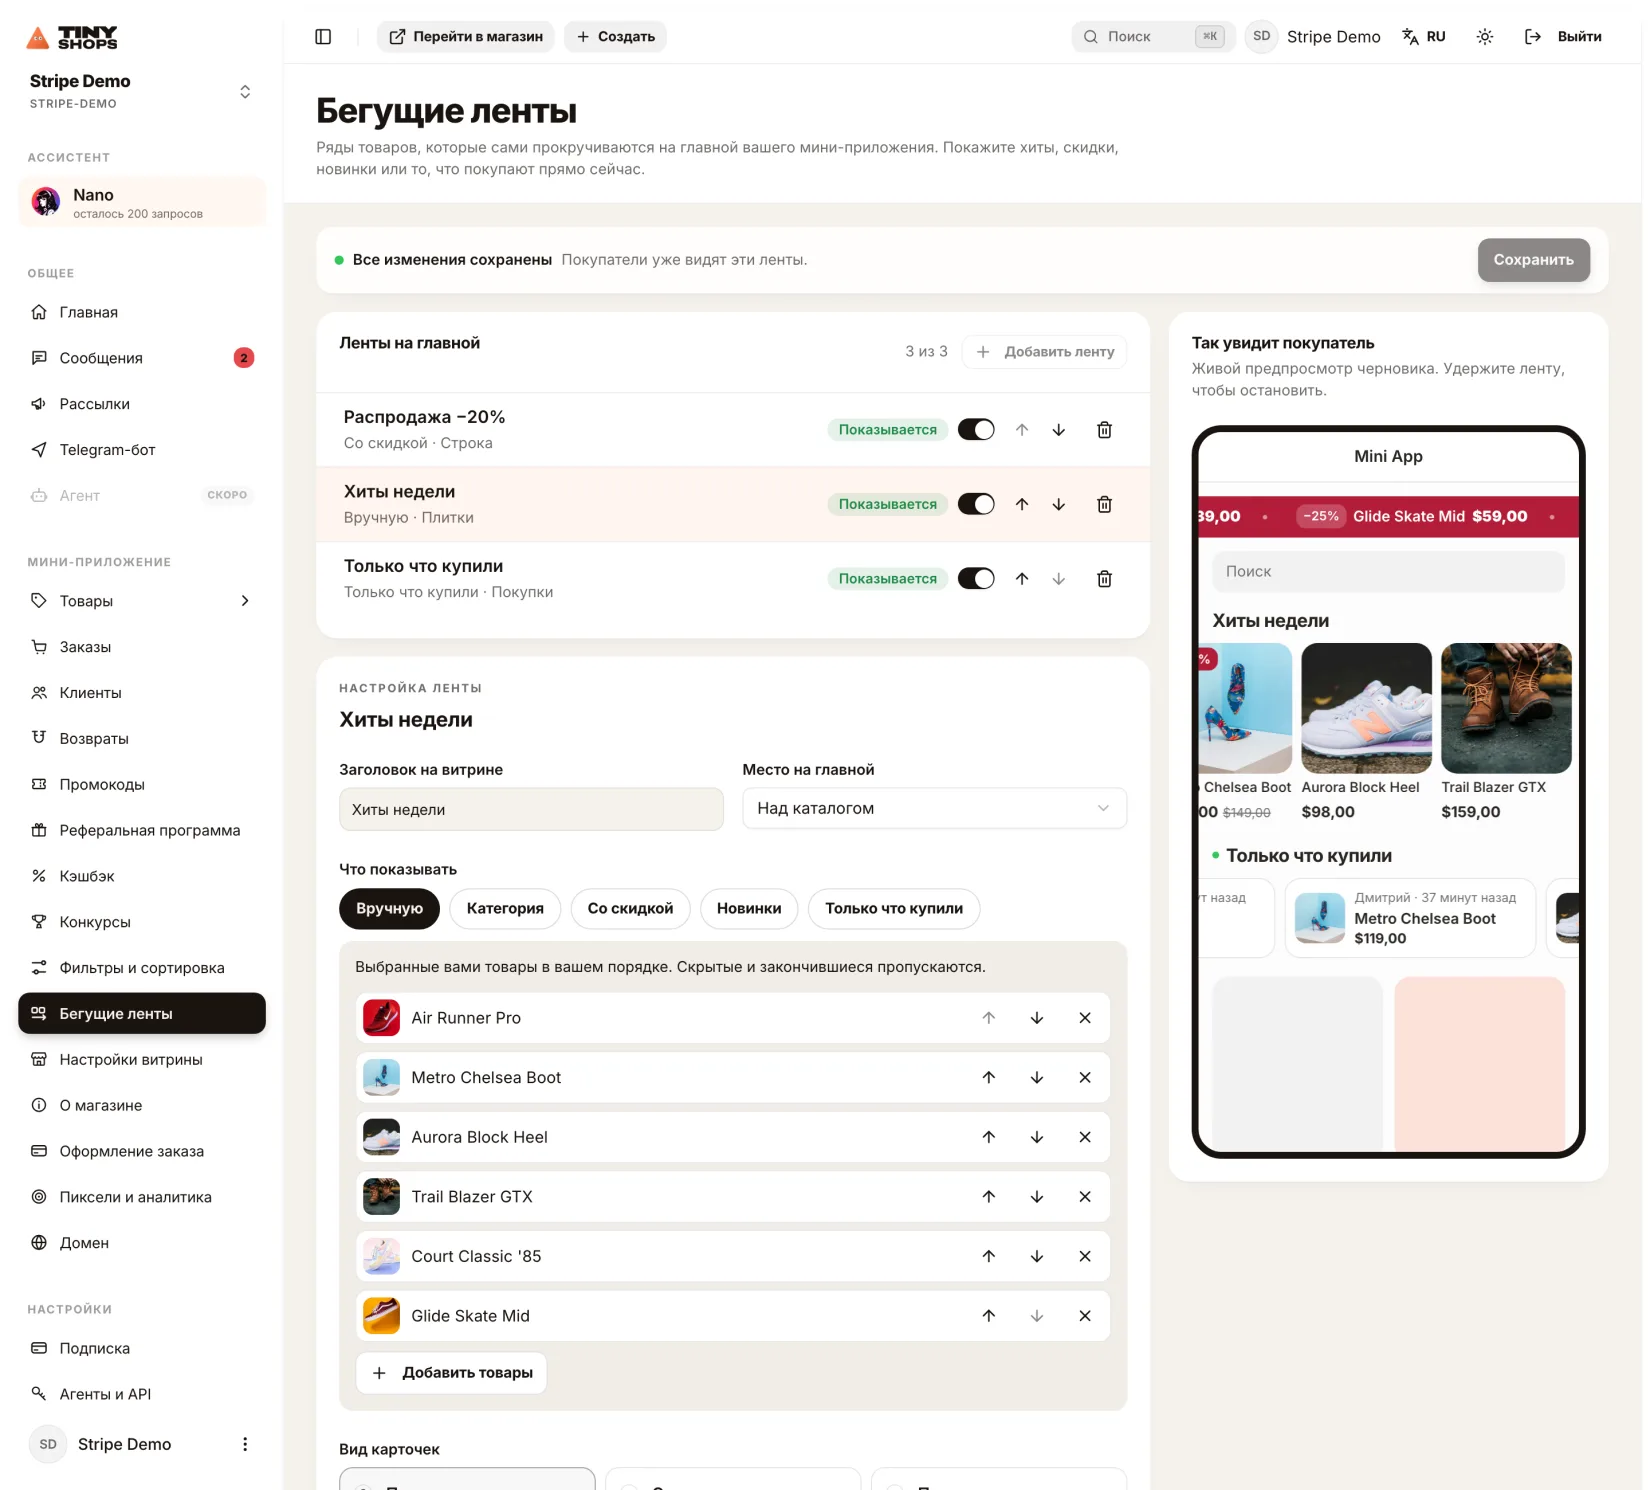The image size is (1650, 1490).
Task: Collapse the sidebar with panel icon
Action: (323, 37)
